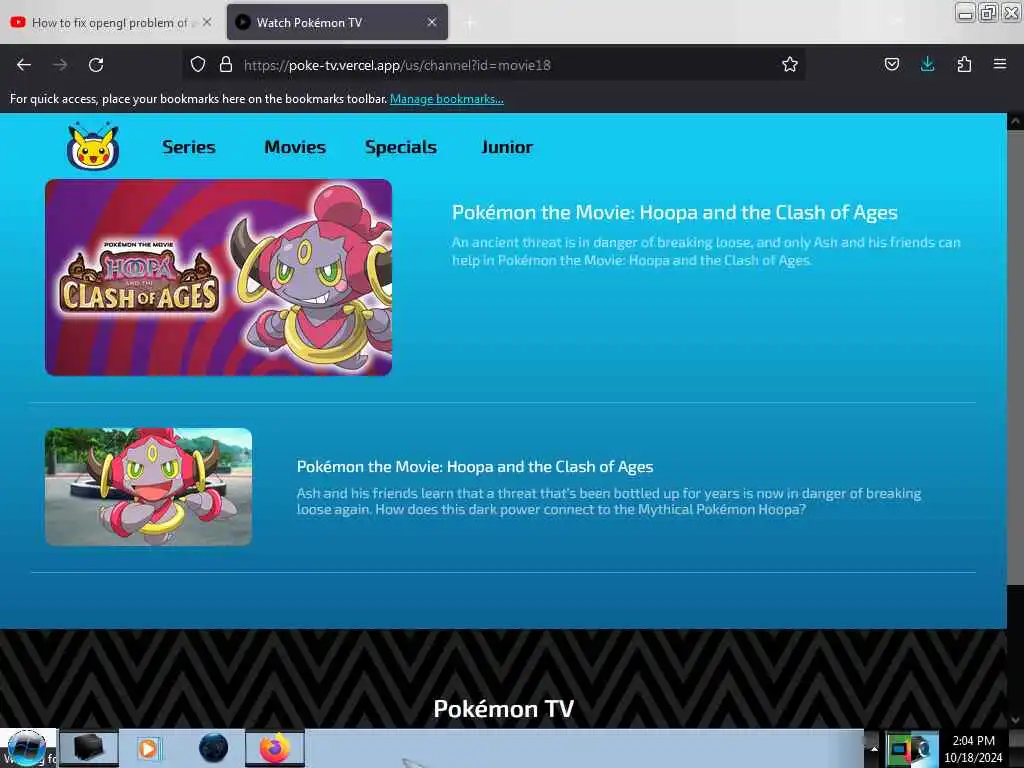This screenshot has height=768, width=1024.
Task: Click the episode title Hoopa and the Clash of Ages
Action: [475, 466]
